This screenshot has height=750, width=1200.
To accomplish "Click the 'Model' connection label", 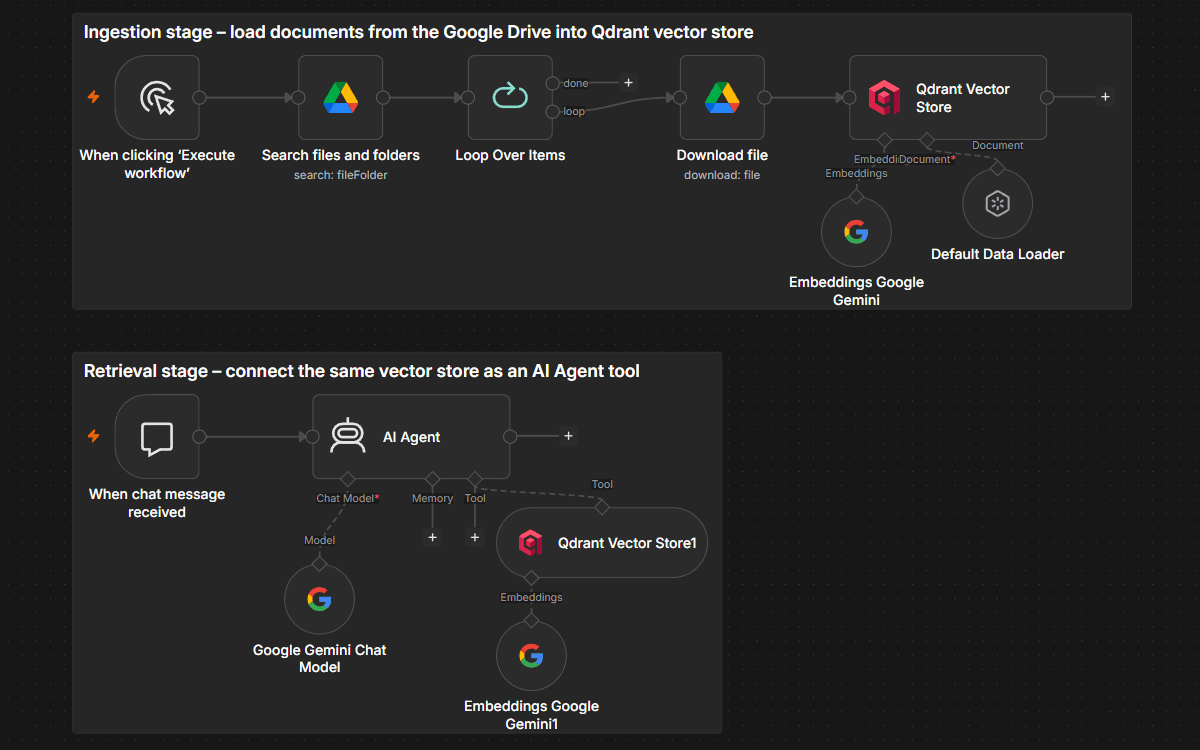I will [320, 540].
